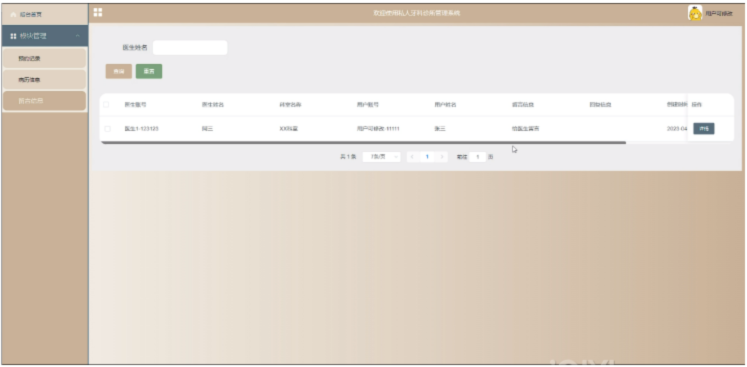Open the 预约记录 sidebar item
Image resolution: width=747 pixels, height=367 pixels.
tap(44, 58)
